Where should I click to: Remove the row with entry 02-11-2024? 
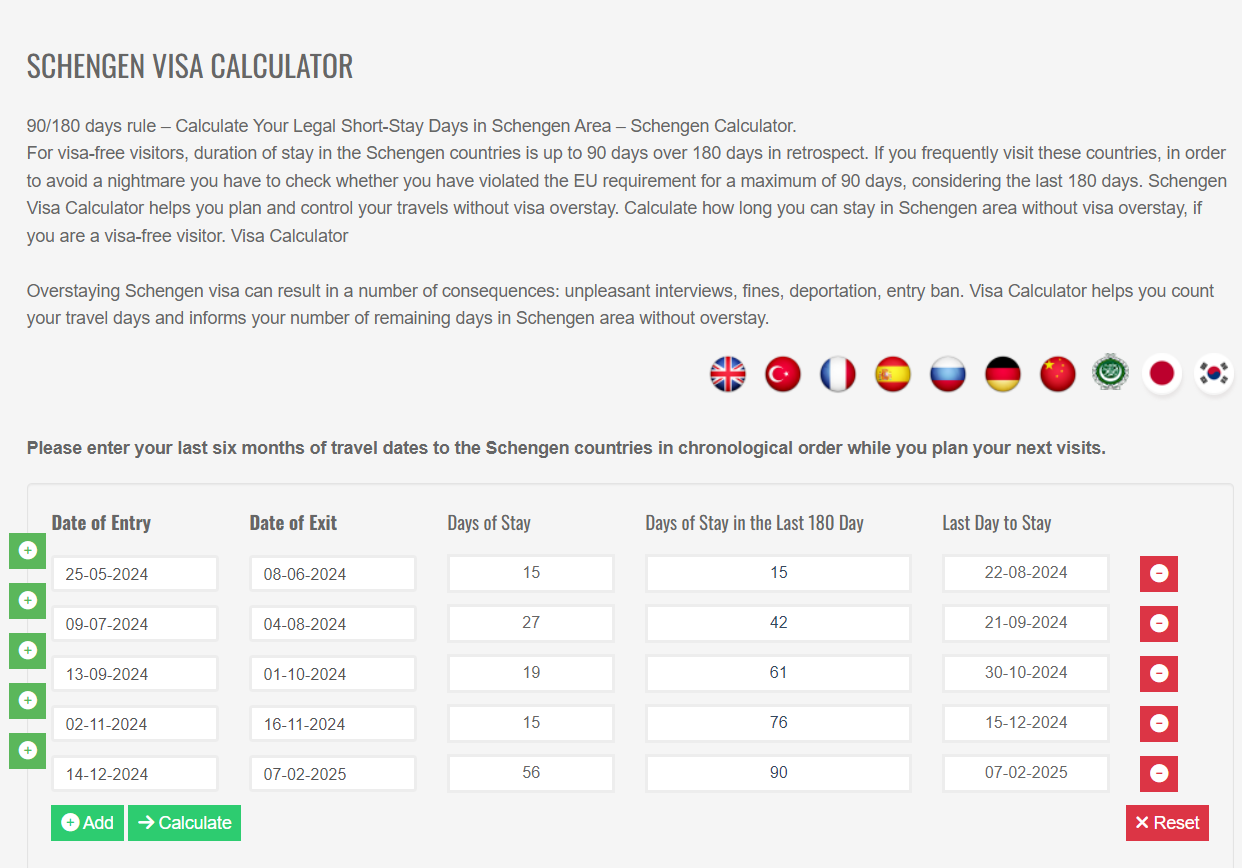click(x=1159, y=724)
